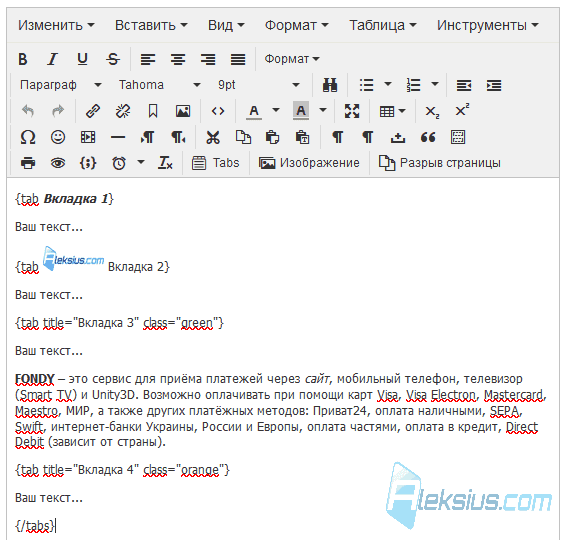Align text left
The height and width of the screenshot is (540, 564).
148,59
